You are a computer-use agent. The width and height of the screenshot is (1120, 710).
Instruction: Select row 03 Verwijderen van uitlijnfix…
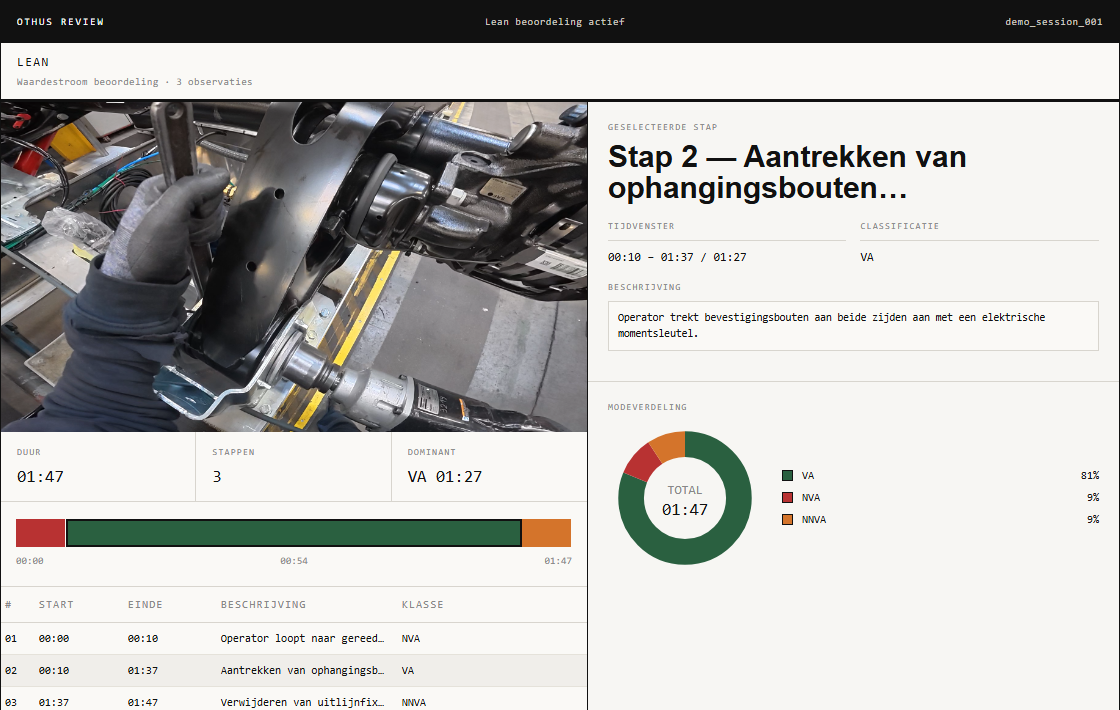(x=294, y=699)
